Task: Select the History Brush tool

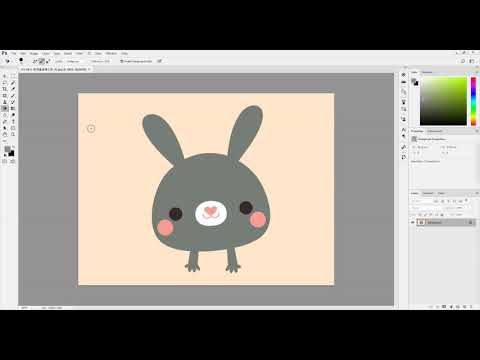Action: pos(13,102)
